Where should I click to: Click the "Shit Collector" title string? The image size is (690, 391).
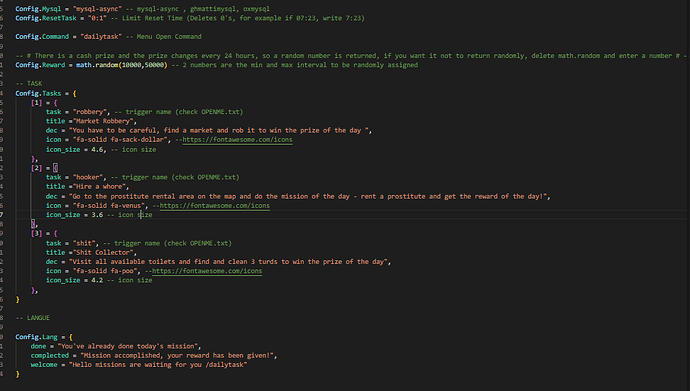(x=105, y=252)
